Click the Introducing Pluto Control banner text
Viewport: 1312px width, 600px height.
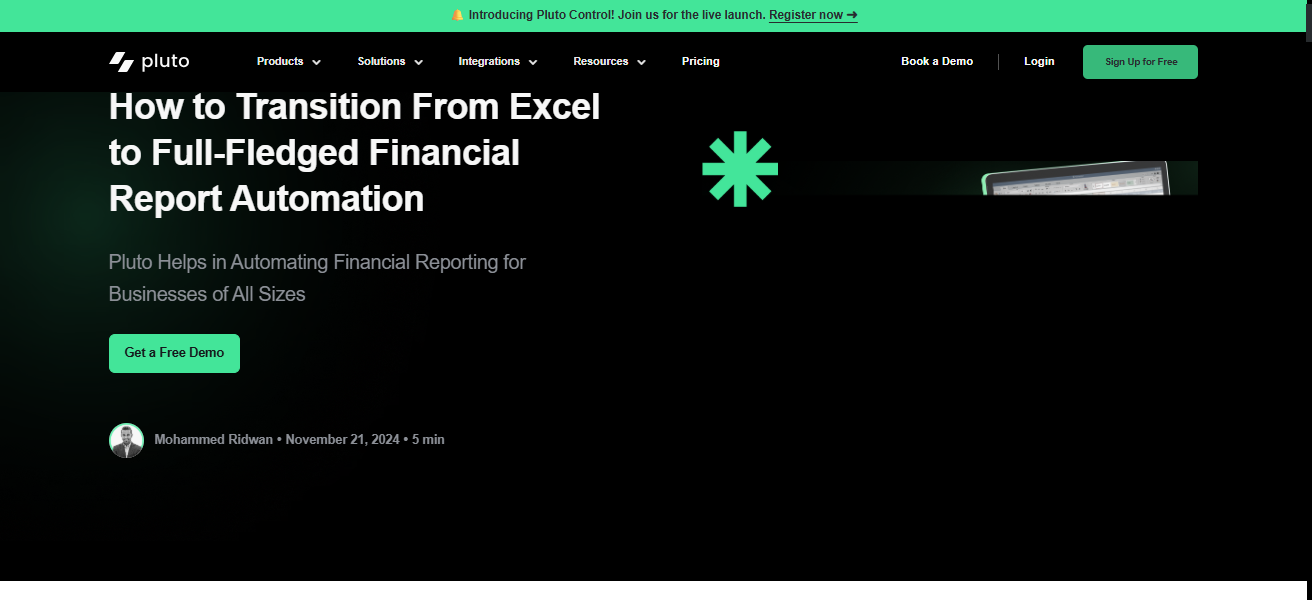pyautogui.click(x=616, y=15)
